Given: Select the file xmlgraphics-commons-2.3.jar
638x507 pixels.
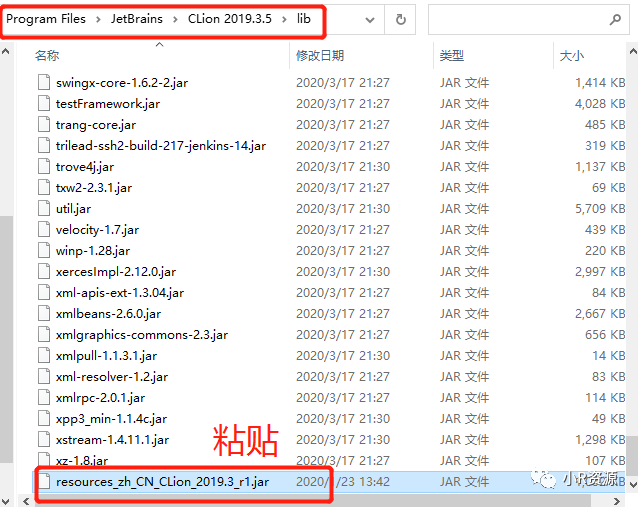Looking at the screenshot, I should 142,335.
